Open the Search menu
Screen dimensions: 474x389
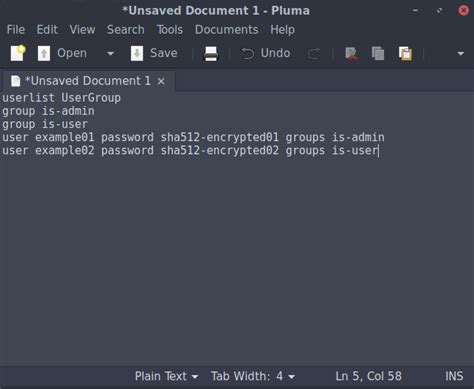coord(126,30)
